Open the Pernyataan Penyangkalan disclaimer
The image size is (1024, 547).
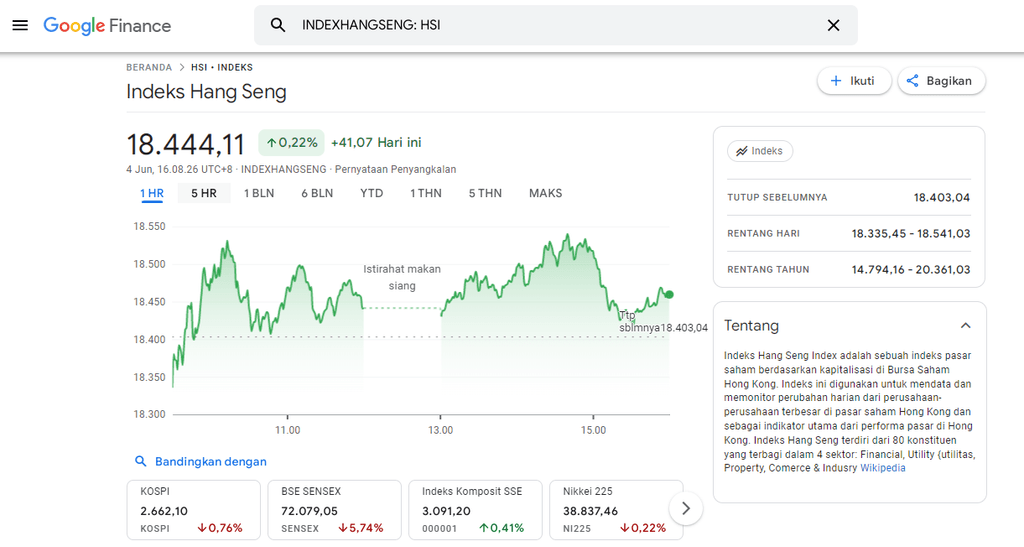click(395, 169)
